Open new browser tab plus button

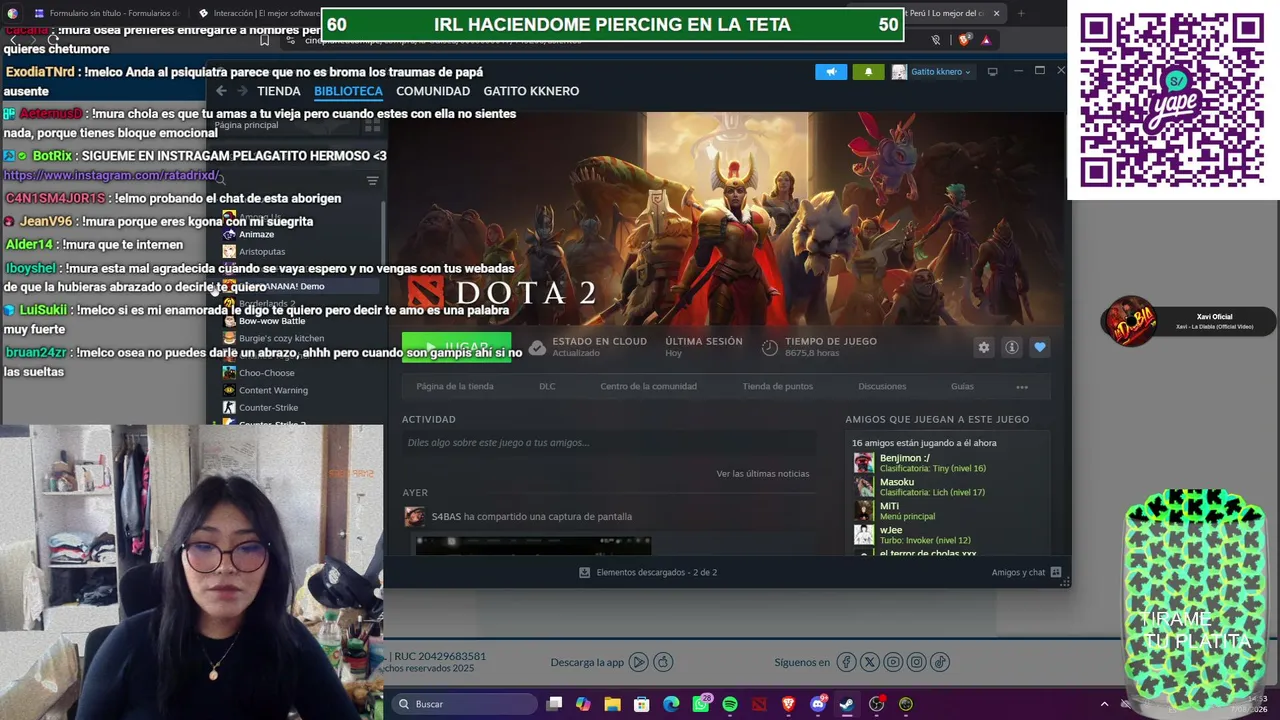tap(1022, 13)
